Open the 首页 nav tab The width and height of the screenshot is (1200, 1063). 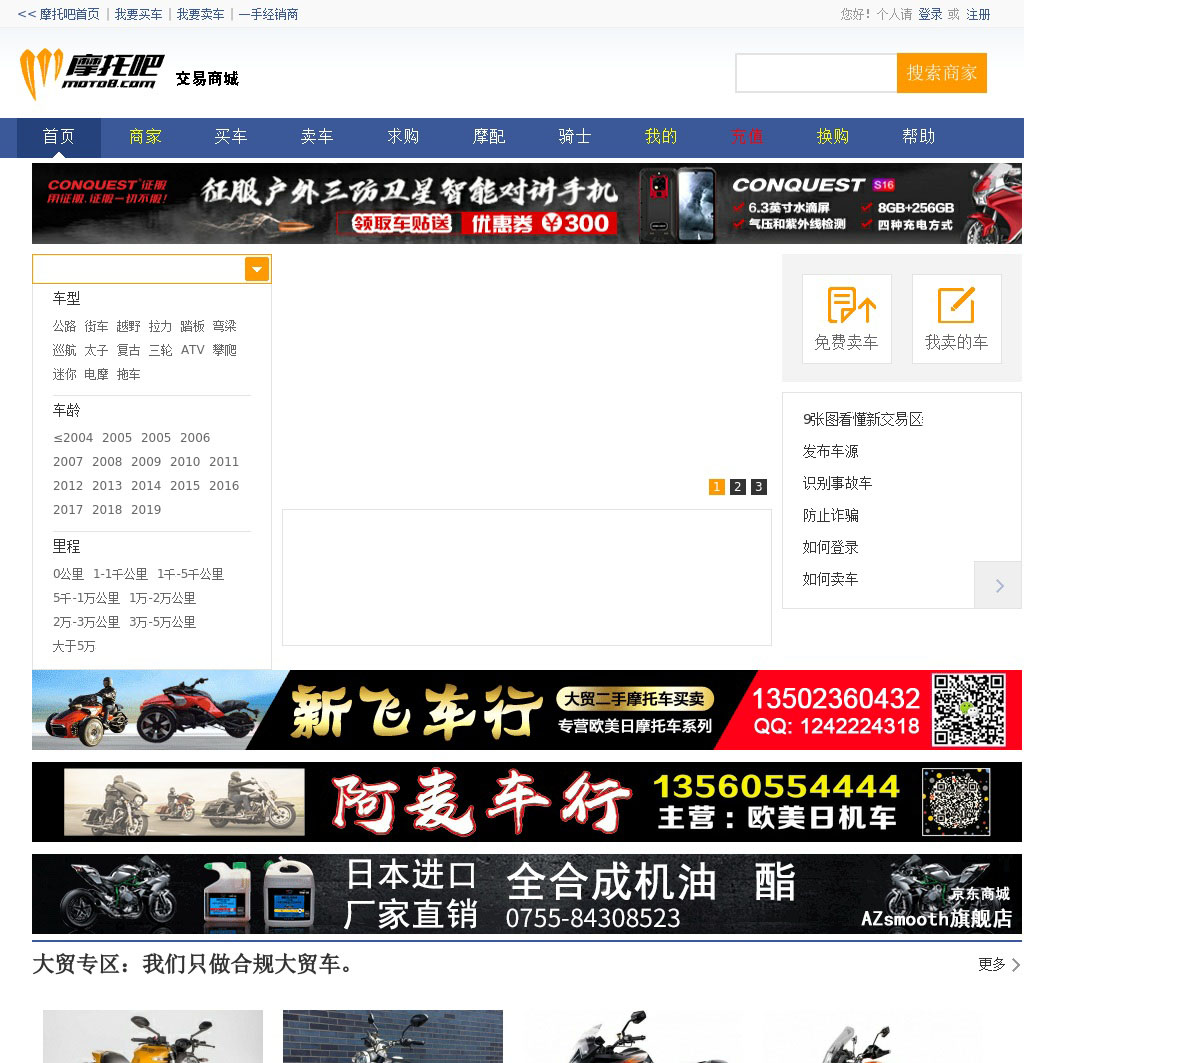[x=58, y=137]
